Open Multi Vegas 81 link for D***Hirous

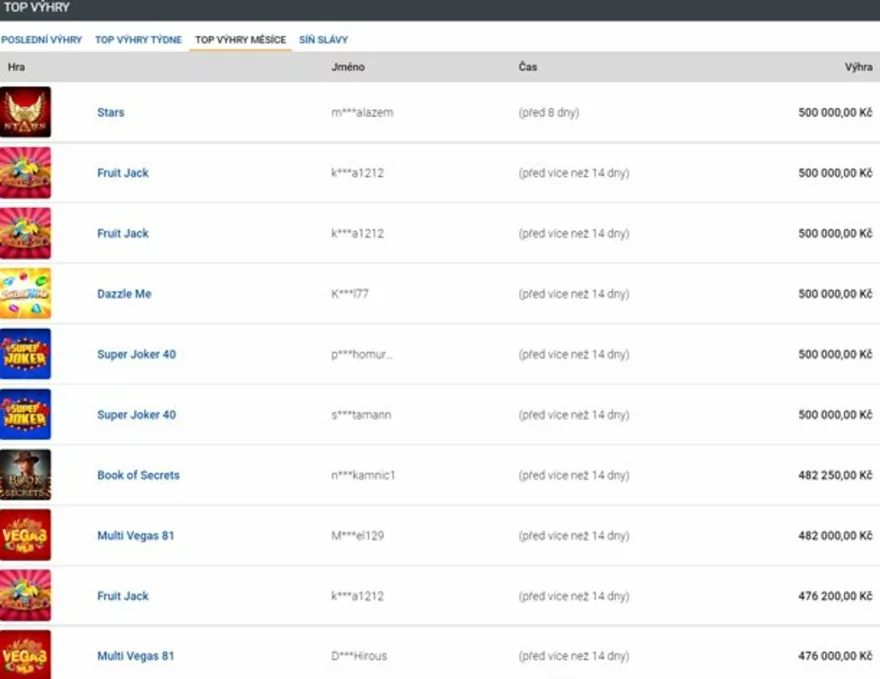point(136,656)
